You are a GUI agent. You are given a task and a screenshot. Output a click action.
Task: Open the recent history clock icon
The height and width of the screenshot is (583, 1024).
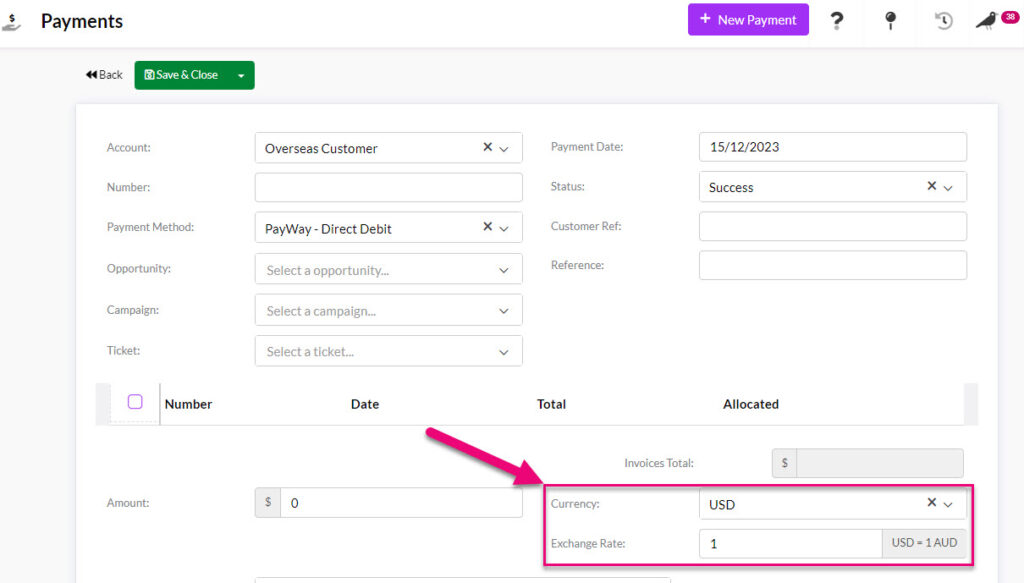(x=943, y=21)
